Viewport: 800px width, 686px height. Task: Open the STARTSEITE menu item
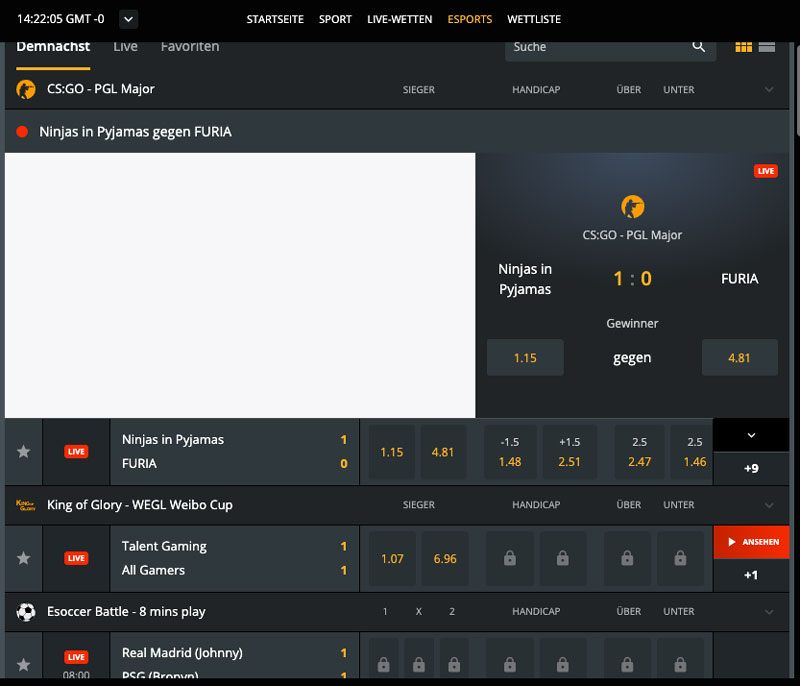pos(275,19)
